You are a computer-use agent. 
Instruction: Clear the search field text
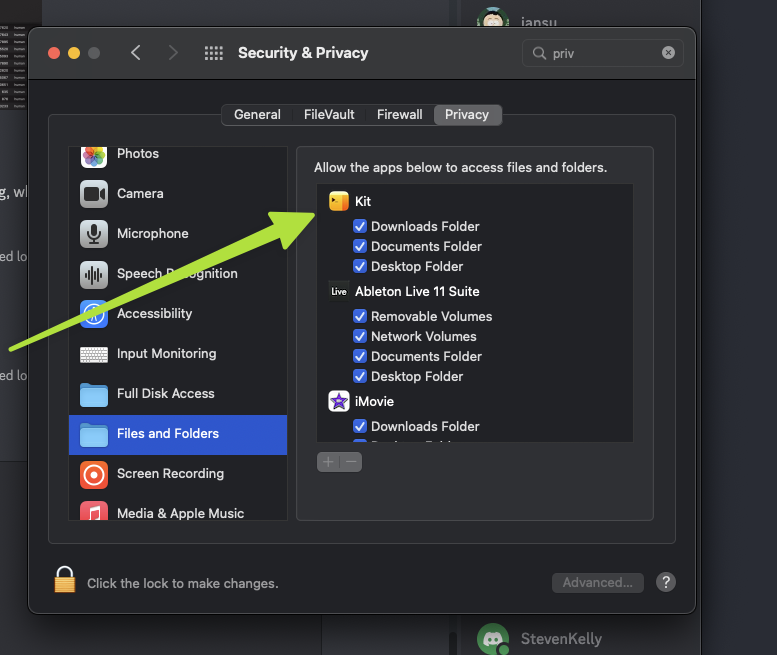tap(668, 53)
